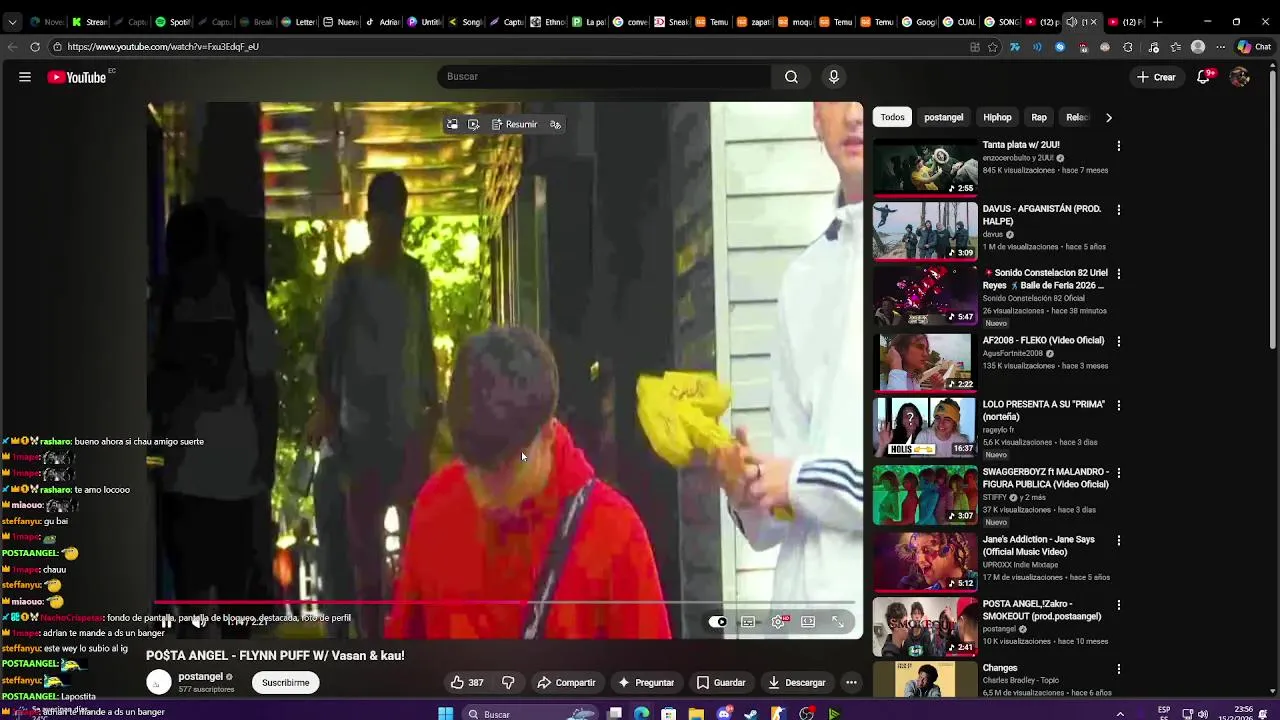Viewport: 1280px width, 720px height.
Task: Open YouTube notifications bell
Action: point(1204,77)
